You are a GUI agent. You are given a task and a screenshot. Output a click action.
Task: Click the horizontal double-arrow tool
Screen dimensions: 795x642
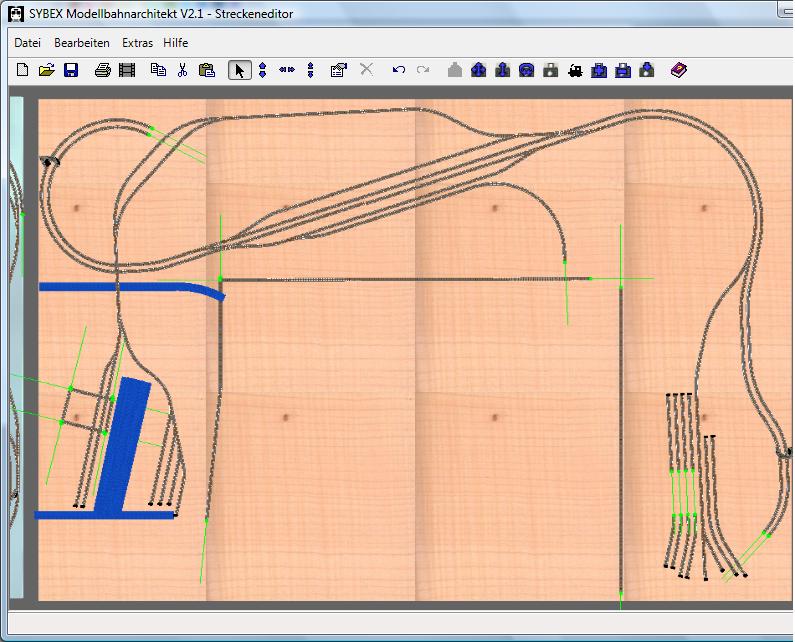tap(287, 70)
